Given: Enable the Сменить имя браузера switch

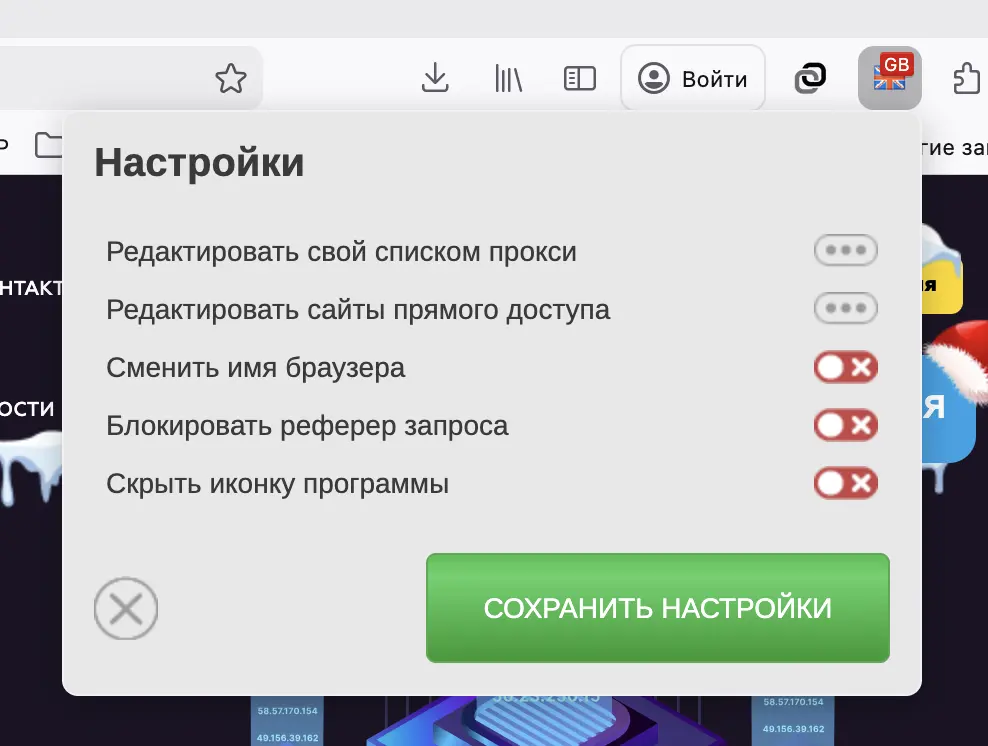Looking at the screenshot, I should 845,367.
